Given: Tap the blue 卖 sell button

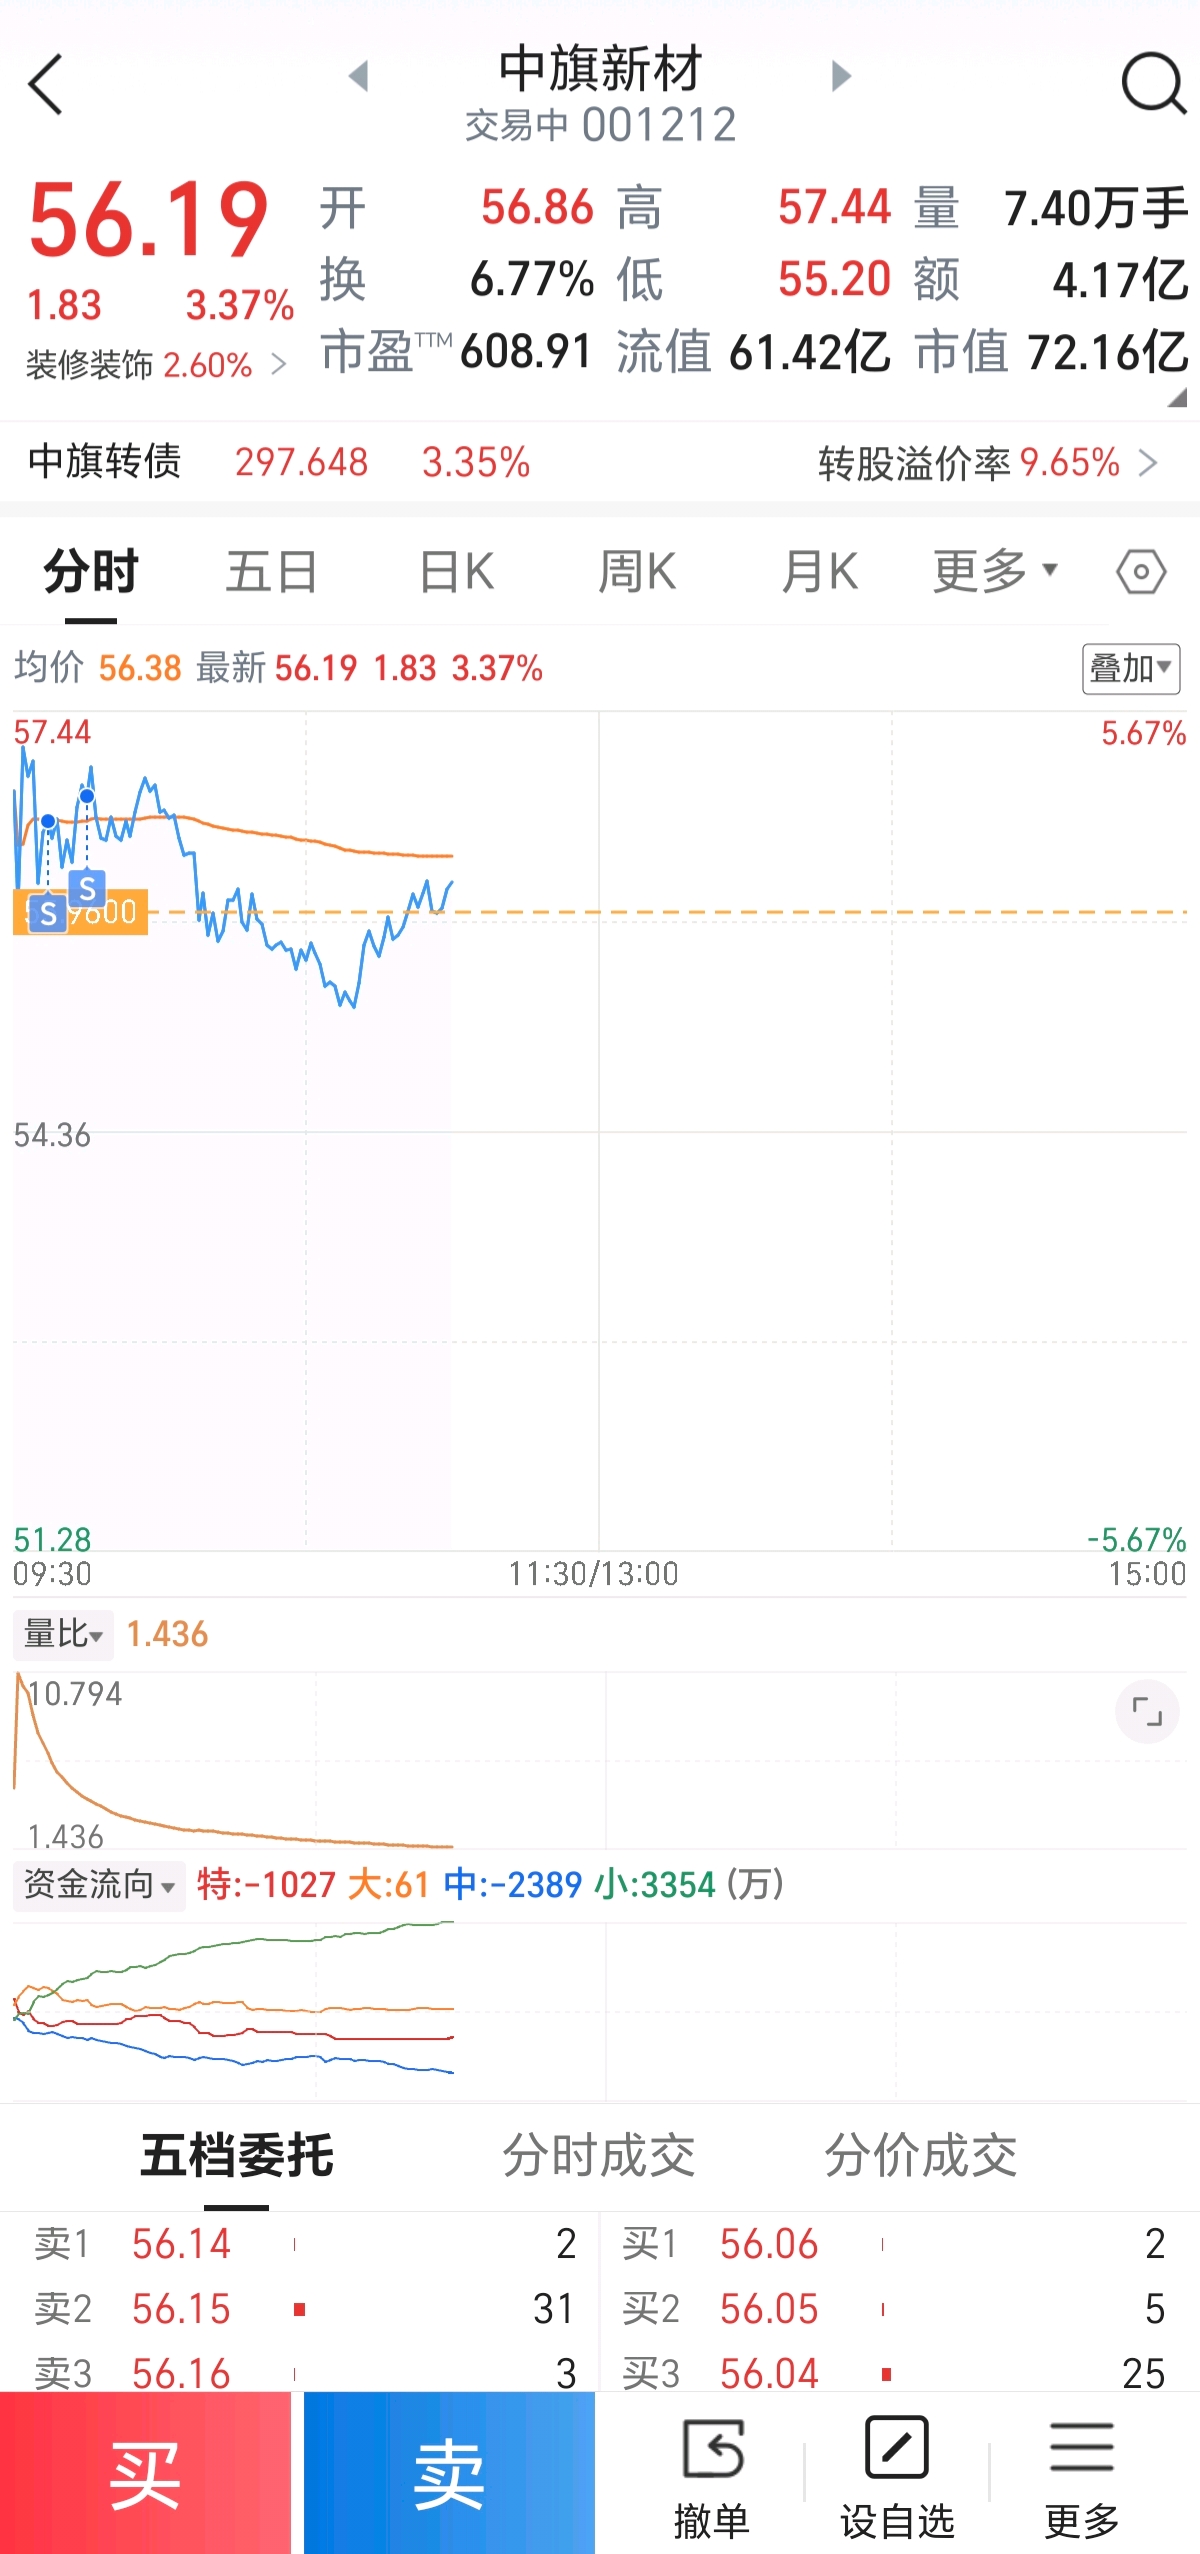Looking at the screenshot, I should point(449,2473).
